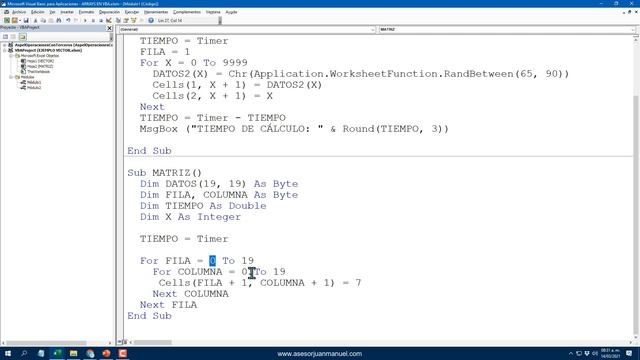Collapse the VBAProject tree node
Image resolution: width=640 pixels, height=360 pixels.
(x=4, y=50)
